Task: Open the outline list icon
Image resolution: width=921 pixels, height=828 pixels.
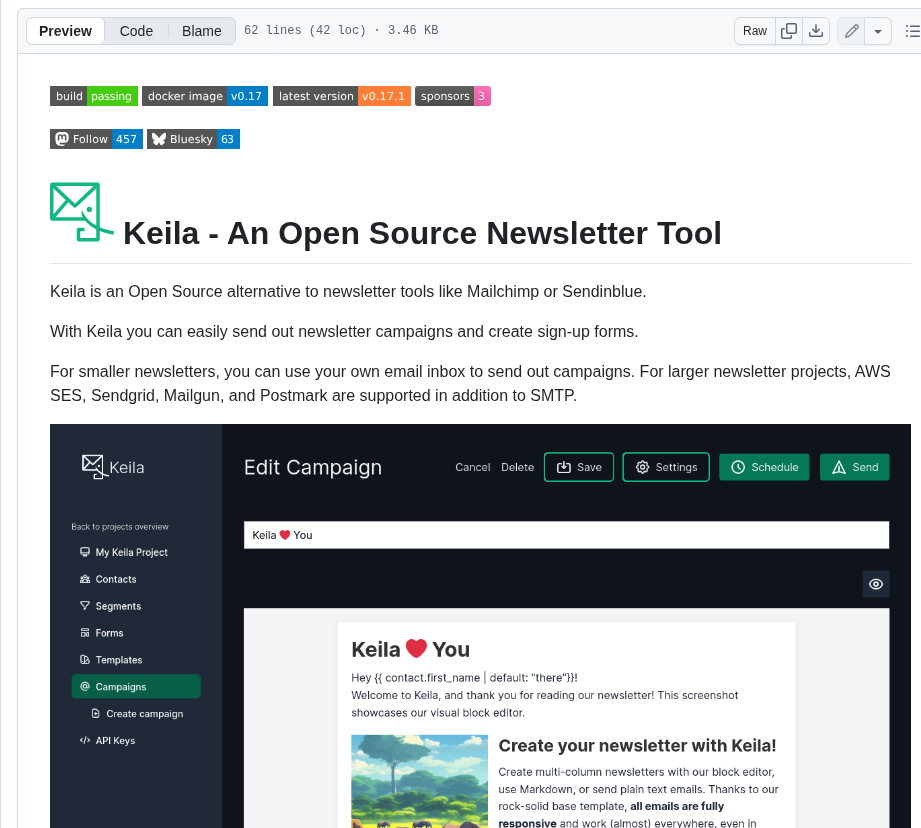Action: coord(912,31)
